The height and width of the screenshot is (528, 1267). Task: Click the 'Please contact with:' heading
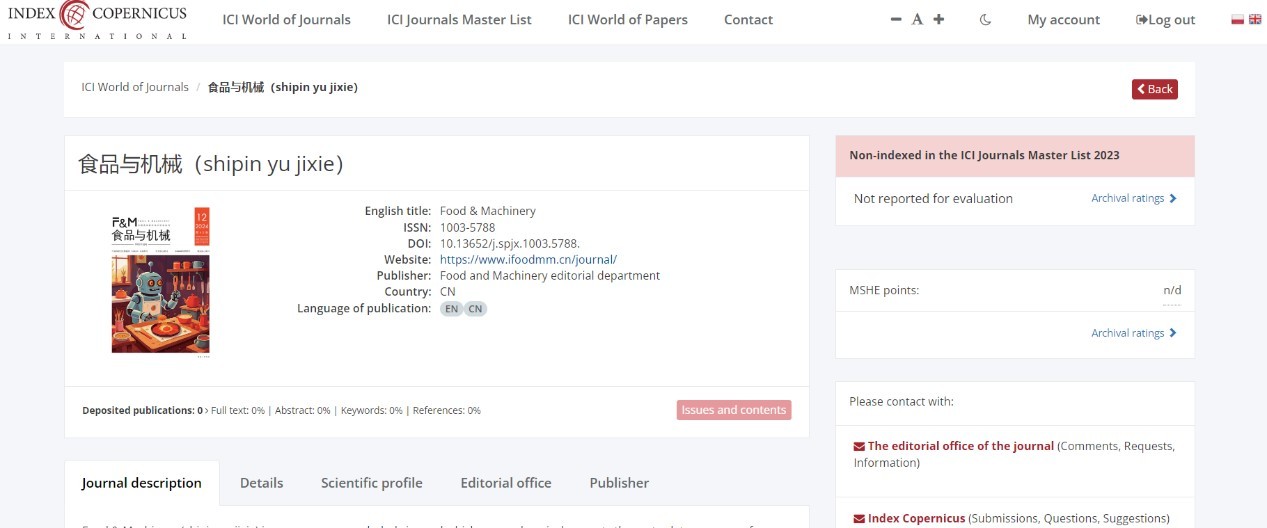coord(902,401)
